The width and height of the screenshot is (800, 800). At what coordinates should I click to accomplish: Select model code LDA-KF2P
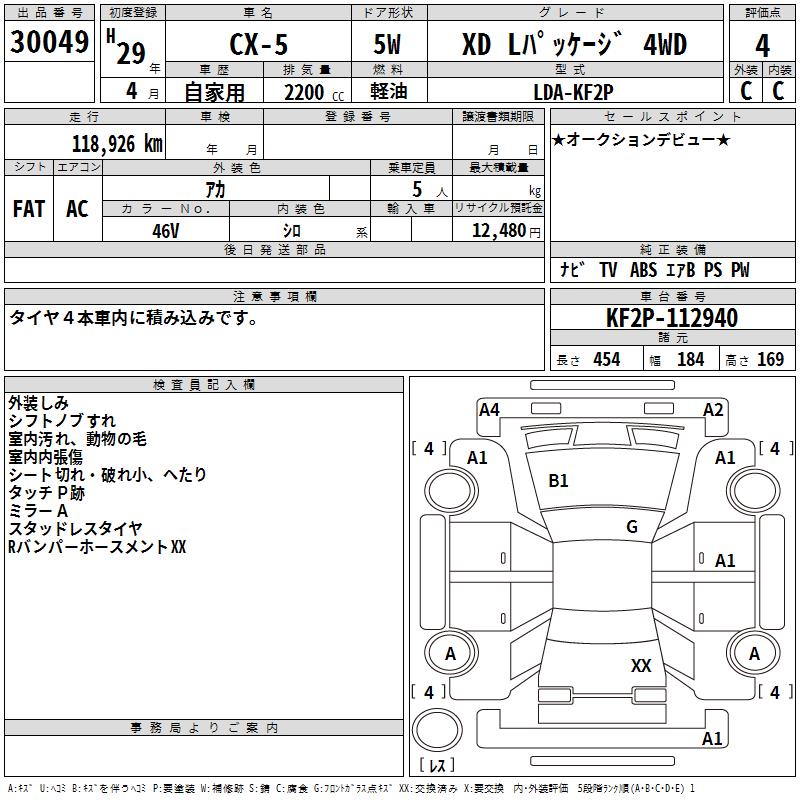coord(573,92)
